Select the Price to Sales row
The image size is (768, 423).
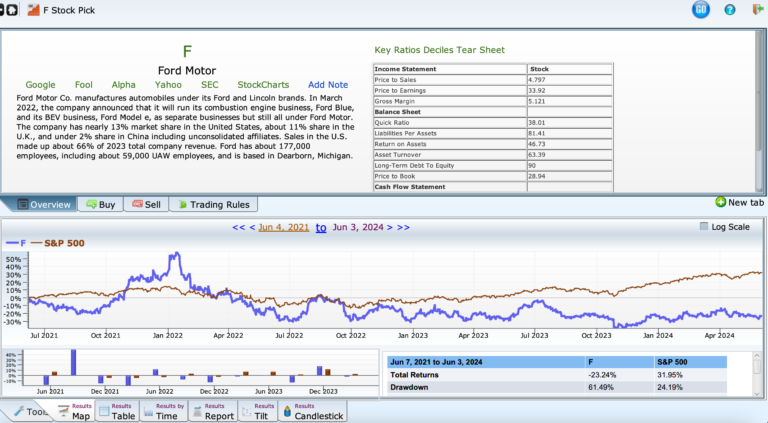pos(493,80)
